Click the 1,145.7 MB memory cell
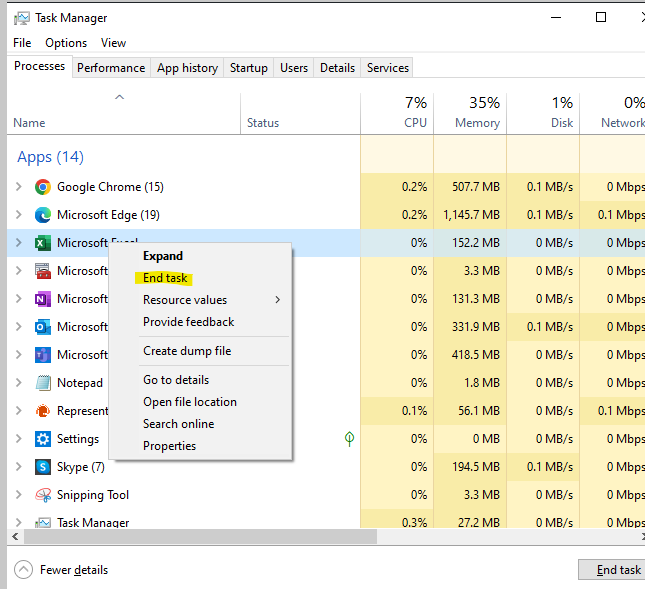The image size is (645, 589). [x=471, y=215]
